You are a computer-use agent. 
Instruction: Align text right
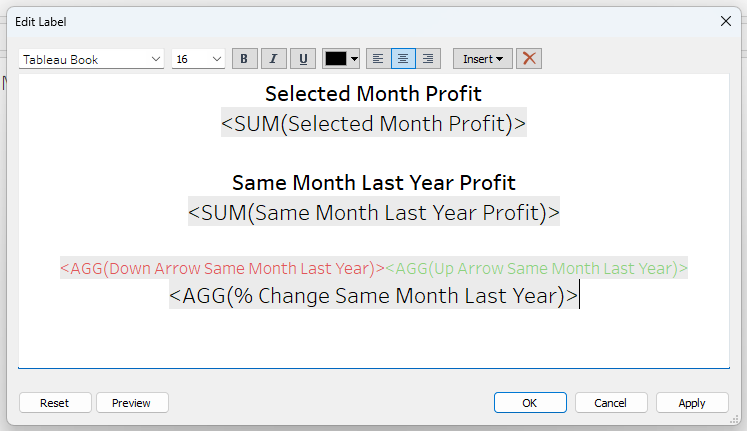tap(428, 59)
